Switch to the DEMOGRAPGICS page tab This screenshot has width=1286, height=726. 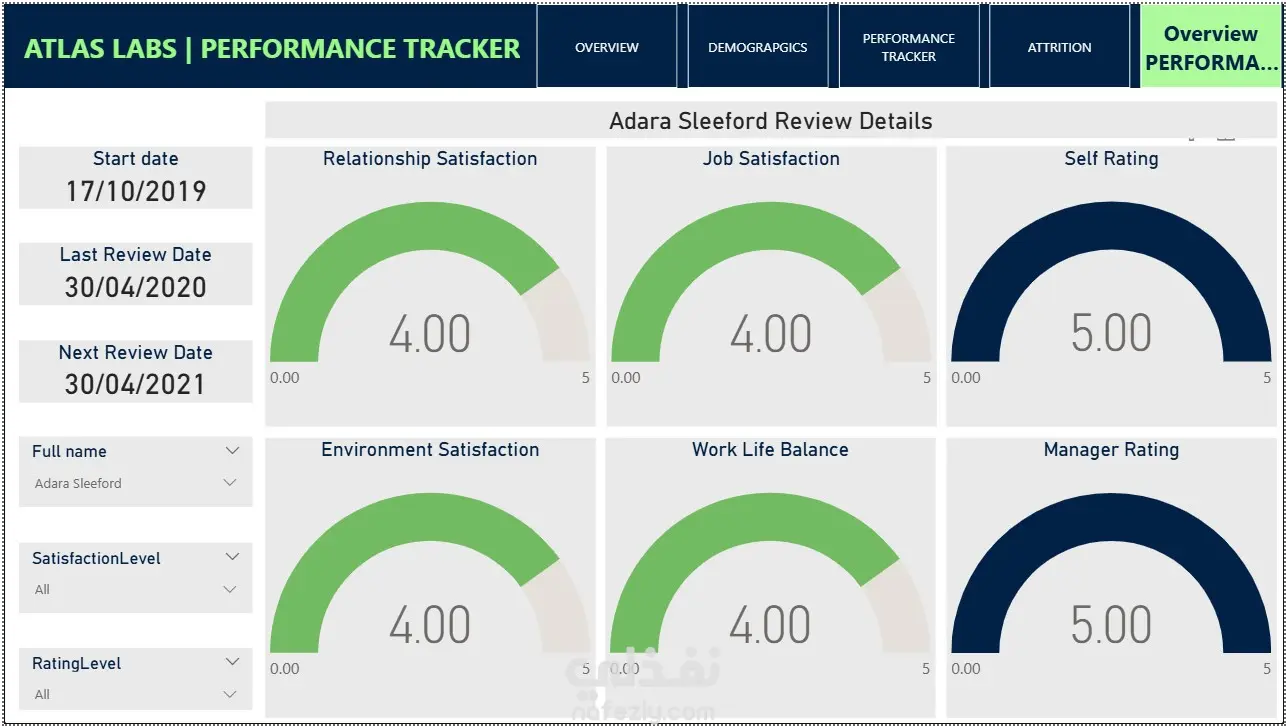point(758,47)
